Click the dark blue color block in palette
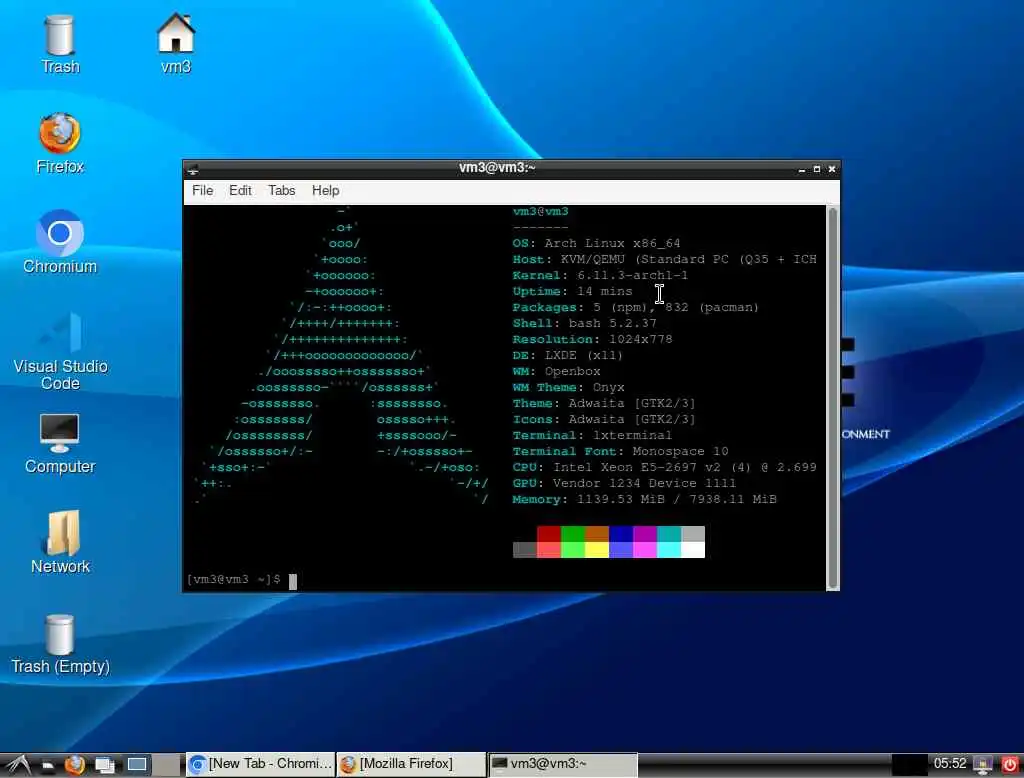The height and width of the screenshot is (778, 1024). pos(621,534)
